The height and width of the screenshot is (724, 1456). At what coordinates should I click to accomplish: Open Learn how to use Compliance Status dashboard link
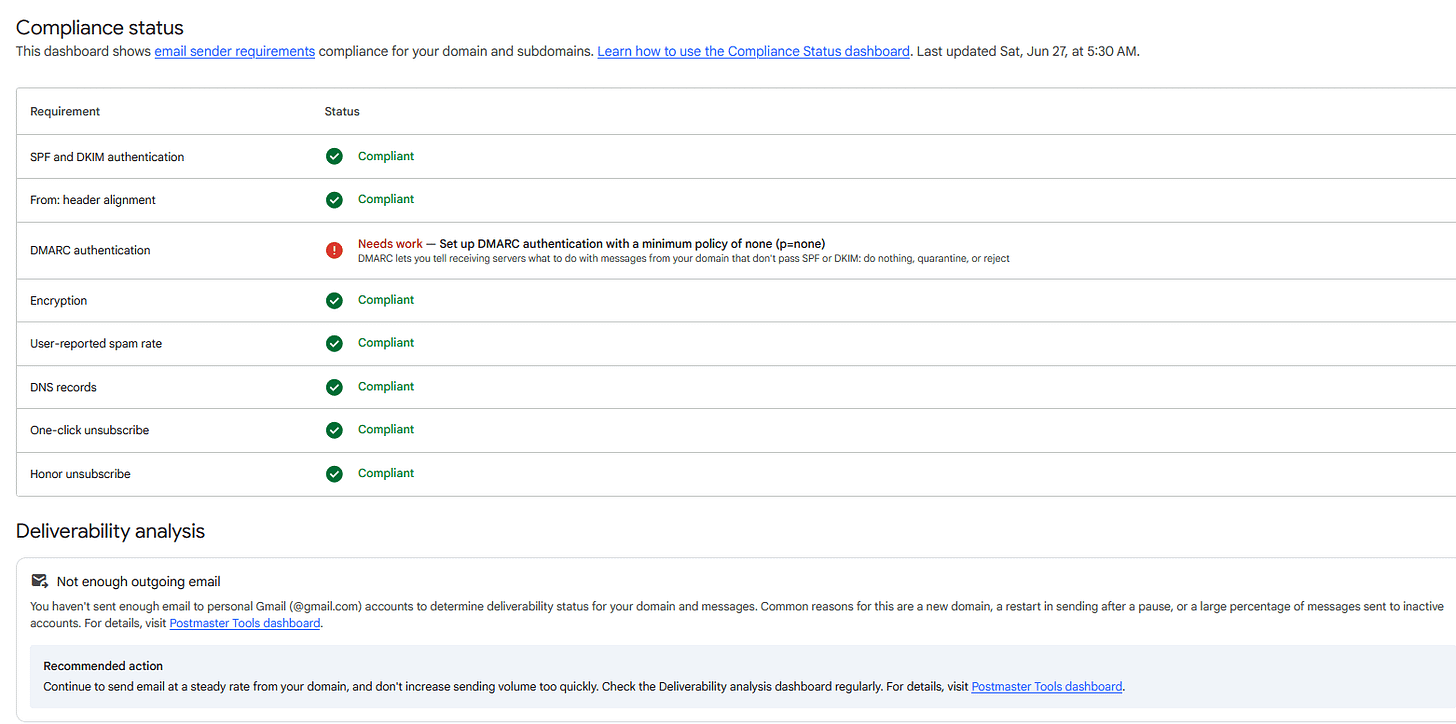754,51
